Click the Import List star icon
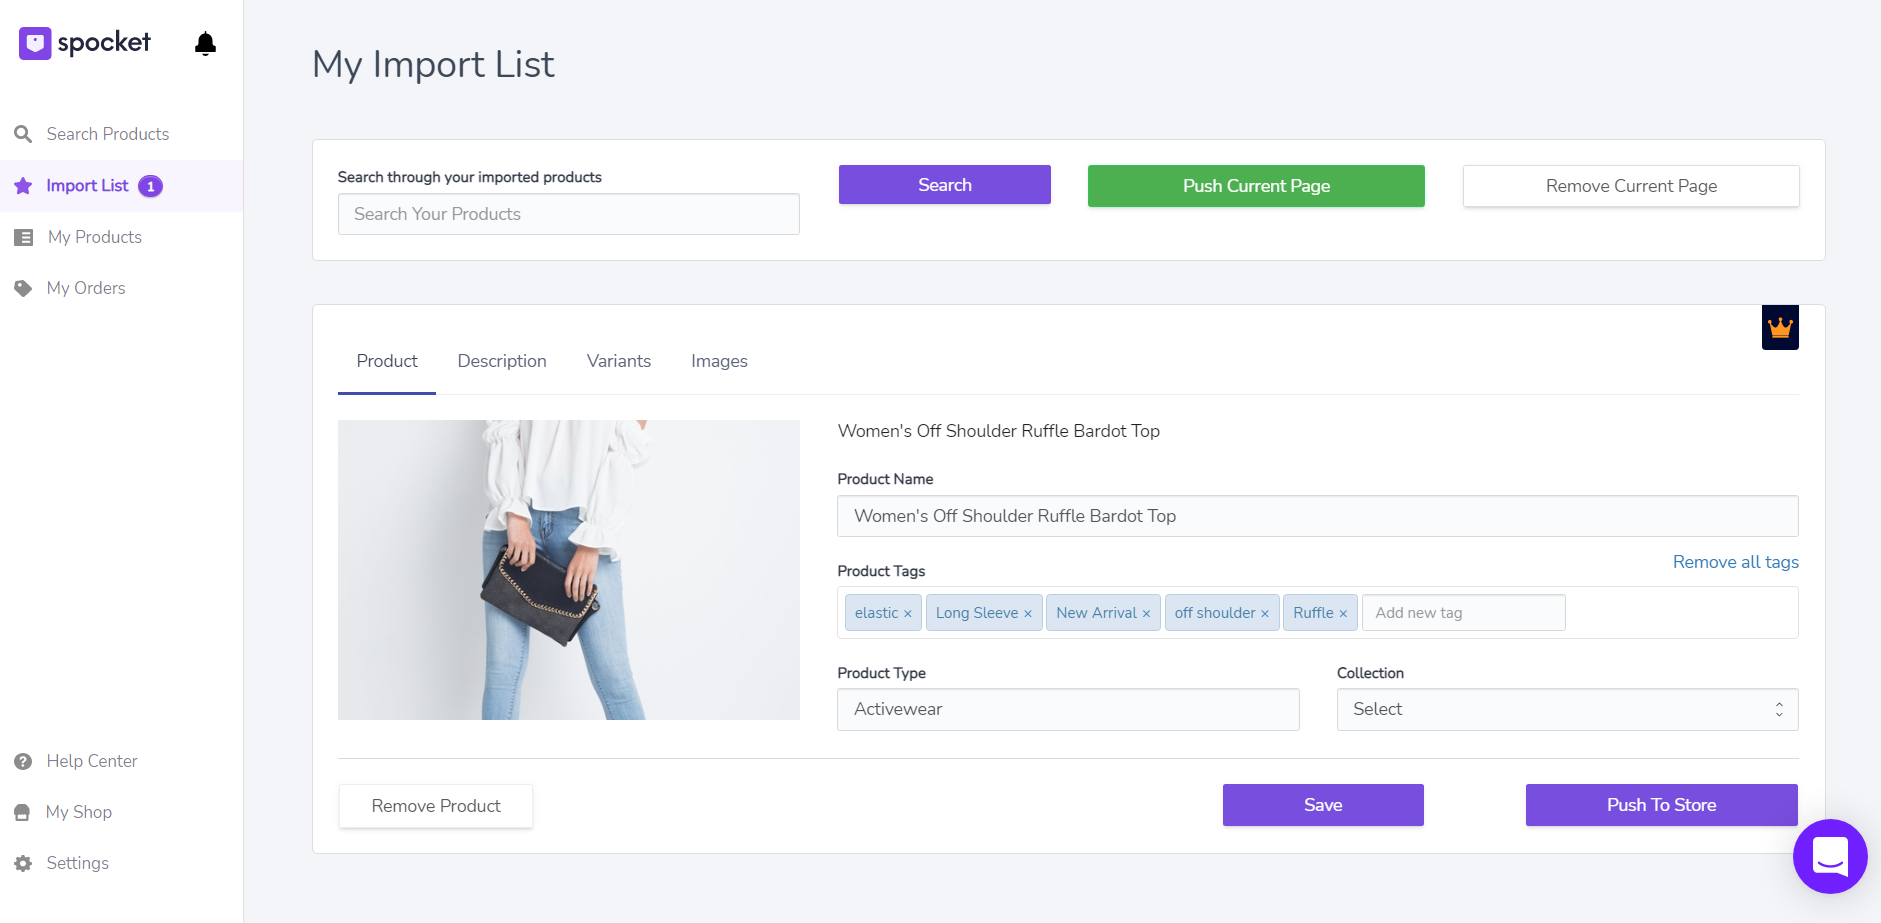This screenshot has height=923, width=1881. point(23,186)
